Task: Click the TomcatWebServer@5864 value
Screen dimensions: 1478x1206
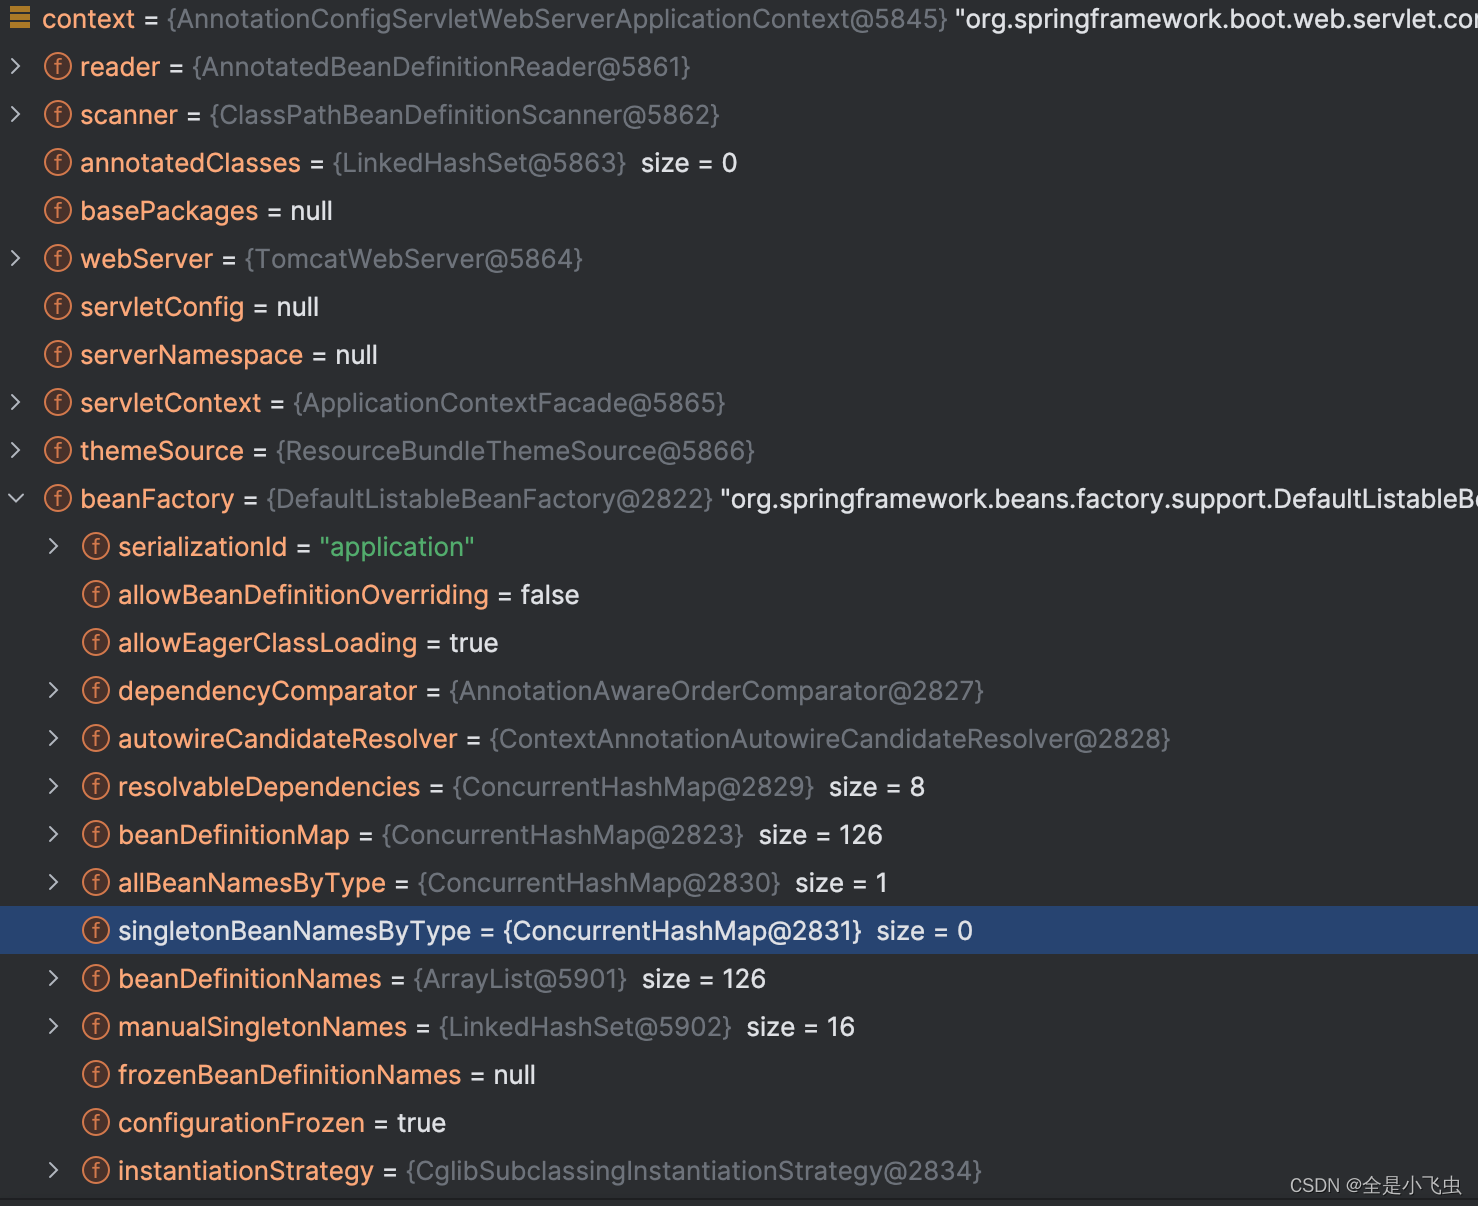Action: click(x=414, y=259)
